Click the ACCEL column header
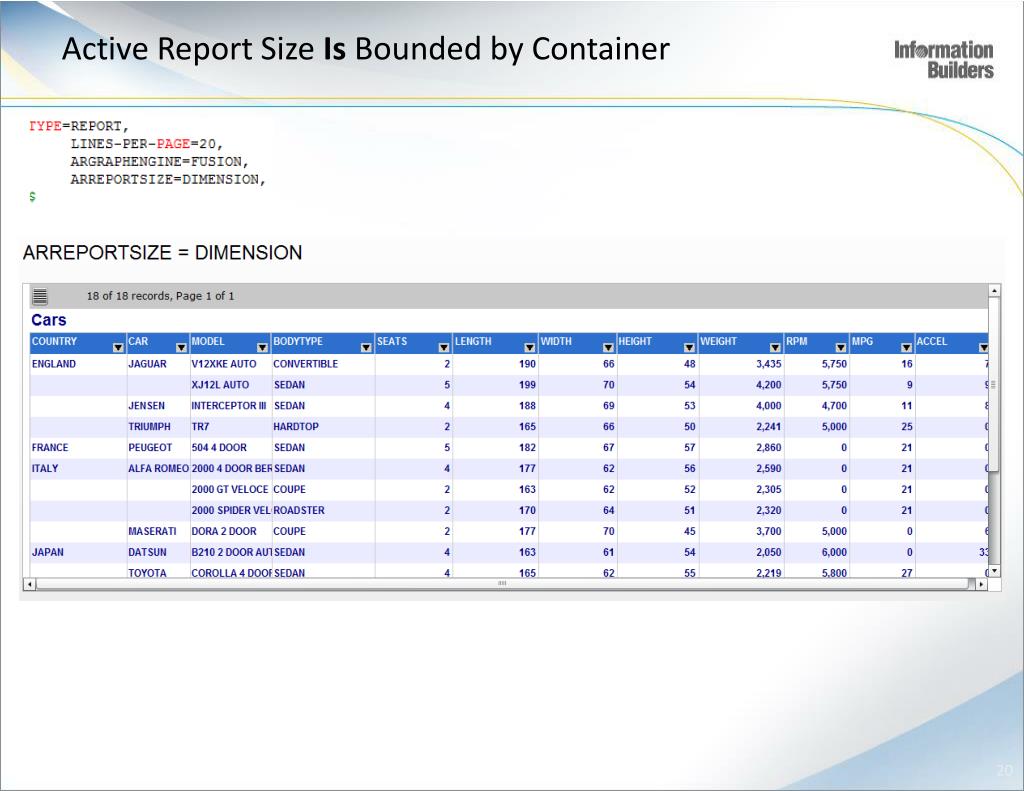Image resolution: width=1024 pixels, height=791 pixels. (952, 342)
